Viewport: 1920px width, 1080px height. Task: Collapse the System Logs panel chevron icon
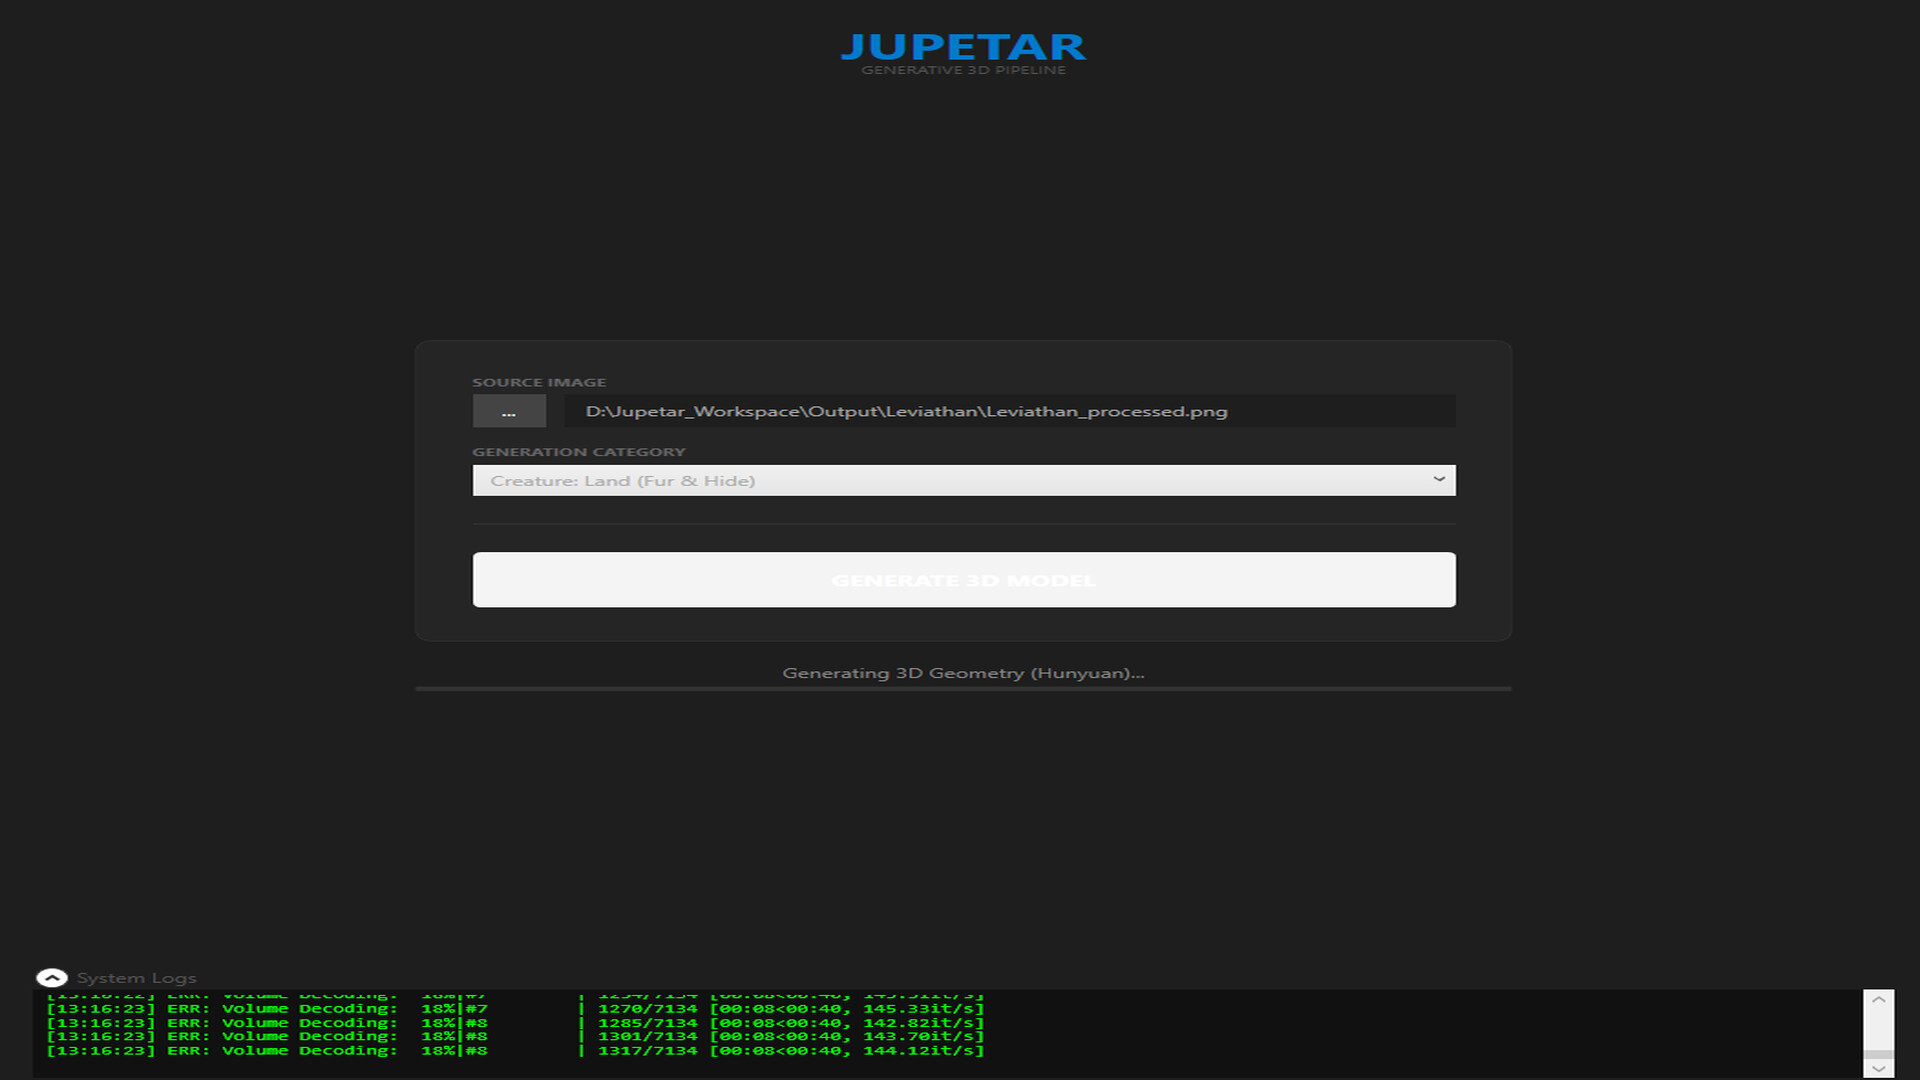(52, 978)
